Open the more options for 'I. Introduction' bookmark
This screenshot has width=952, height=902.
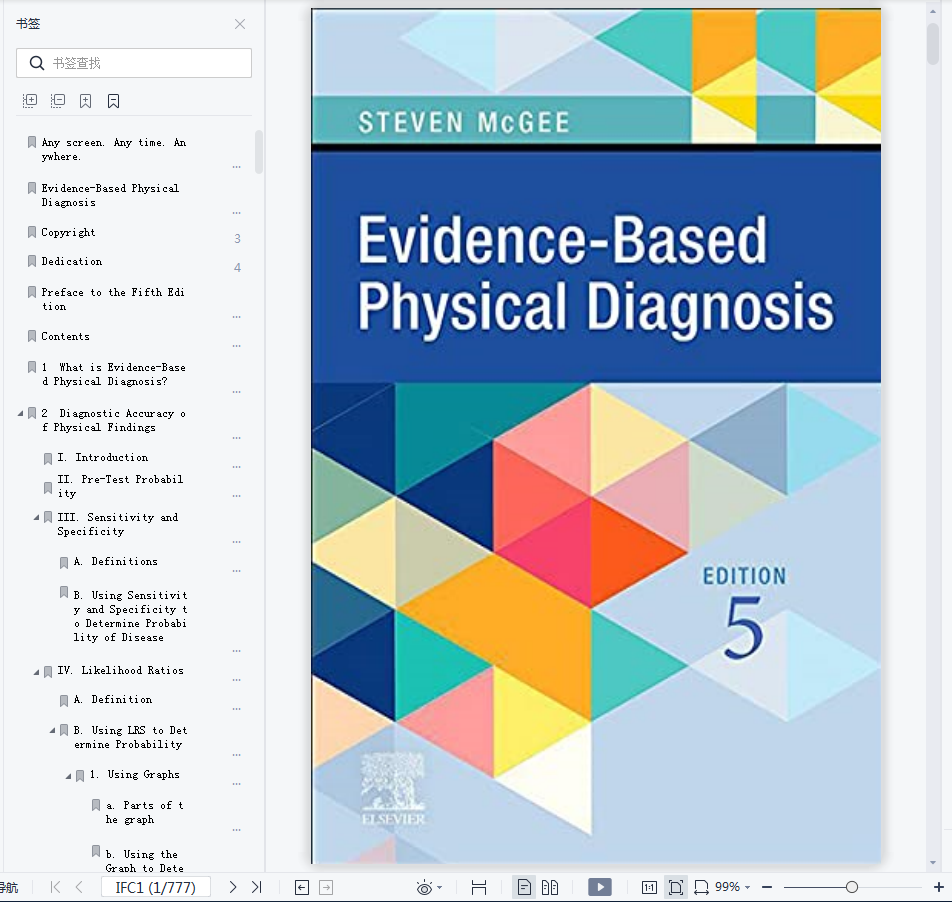tap(237, 467)
